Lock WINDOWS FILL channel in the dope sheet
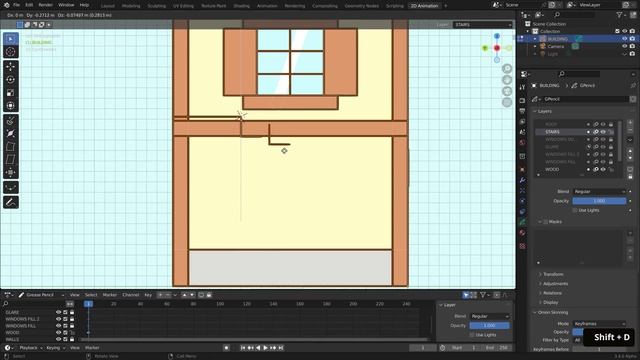 (x=72, y=326)
